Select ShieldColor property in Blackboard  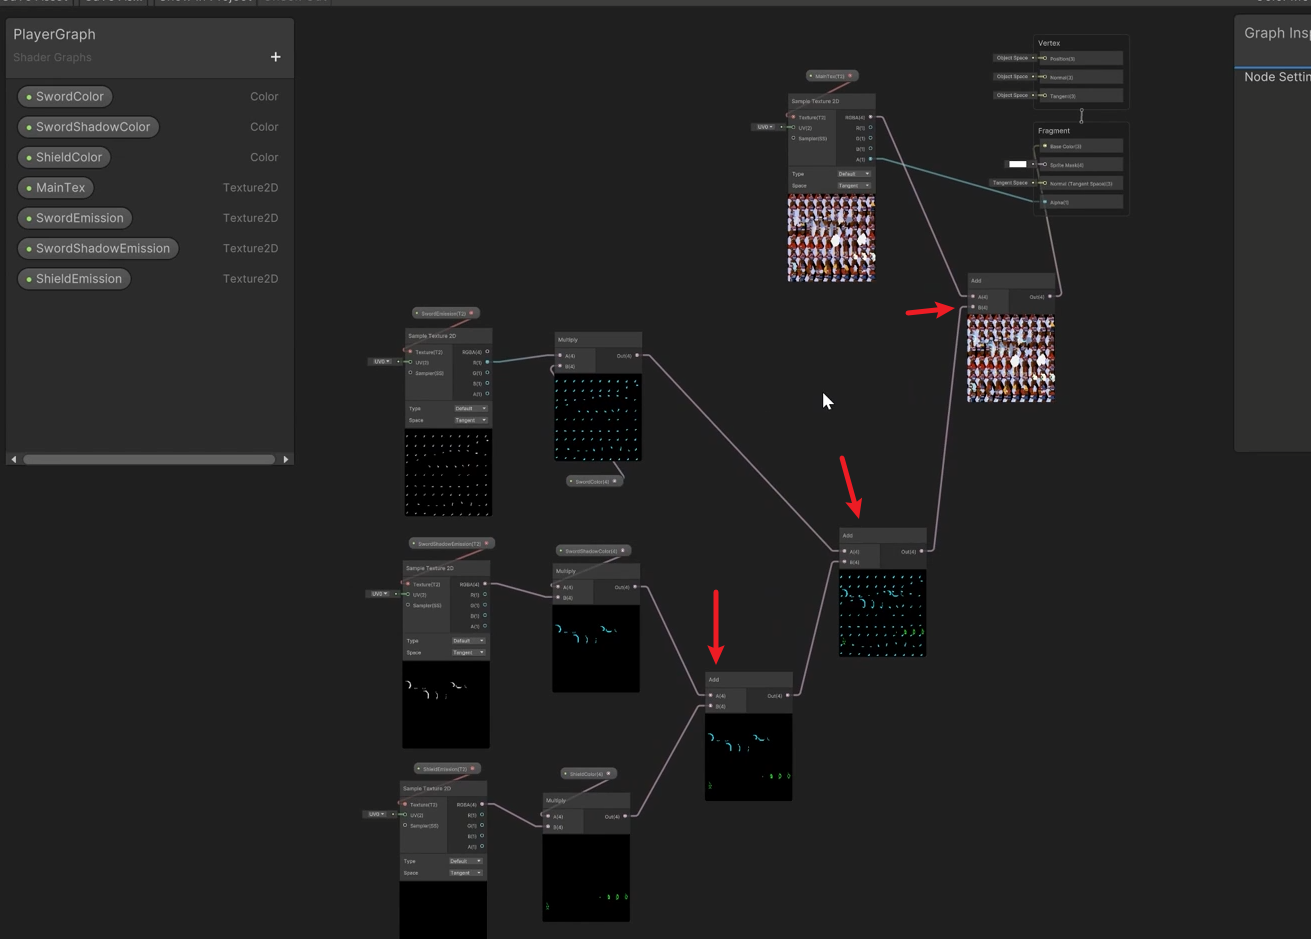(65, 157)
